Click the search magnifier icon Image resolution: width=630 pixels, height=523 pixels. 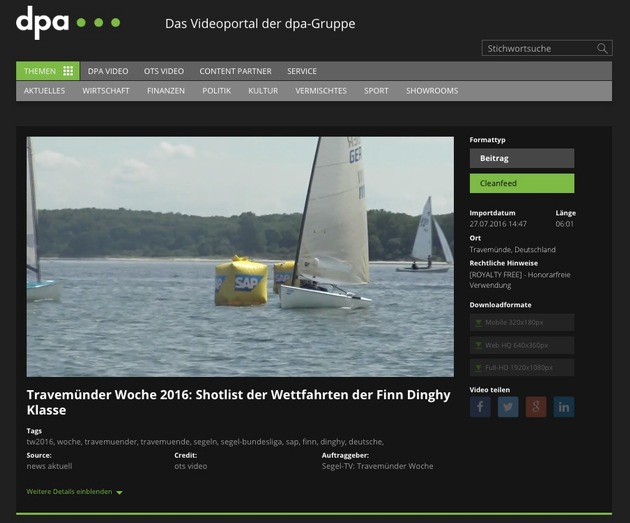[602, 48]
